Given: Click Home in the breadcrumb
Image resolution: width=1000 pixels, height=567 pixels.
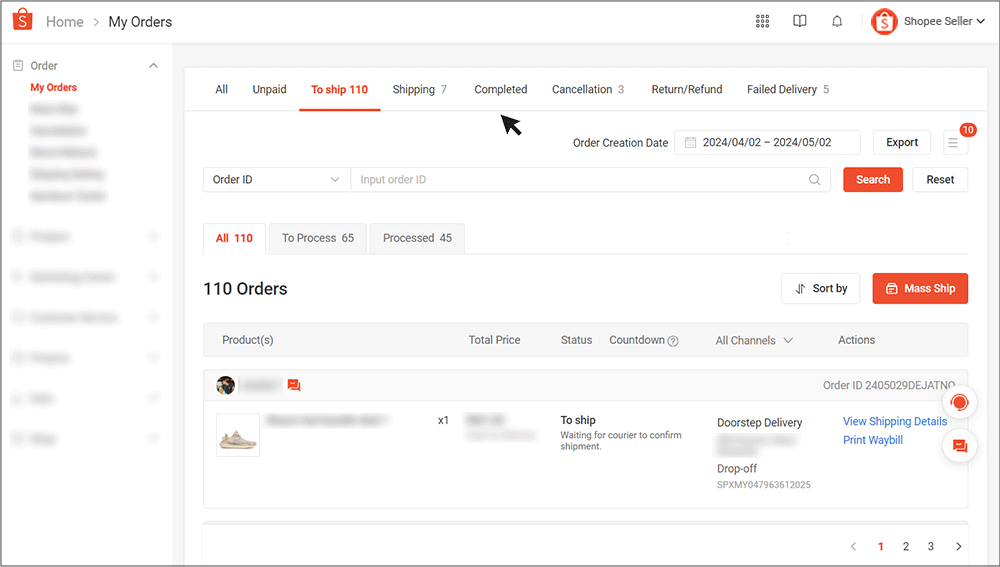Looking at the screenshot, I should (64, 22).
